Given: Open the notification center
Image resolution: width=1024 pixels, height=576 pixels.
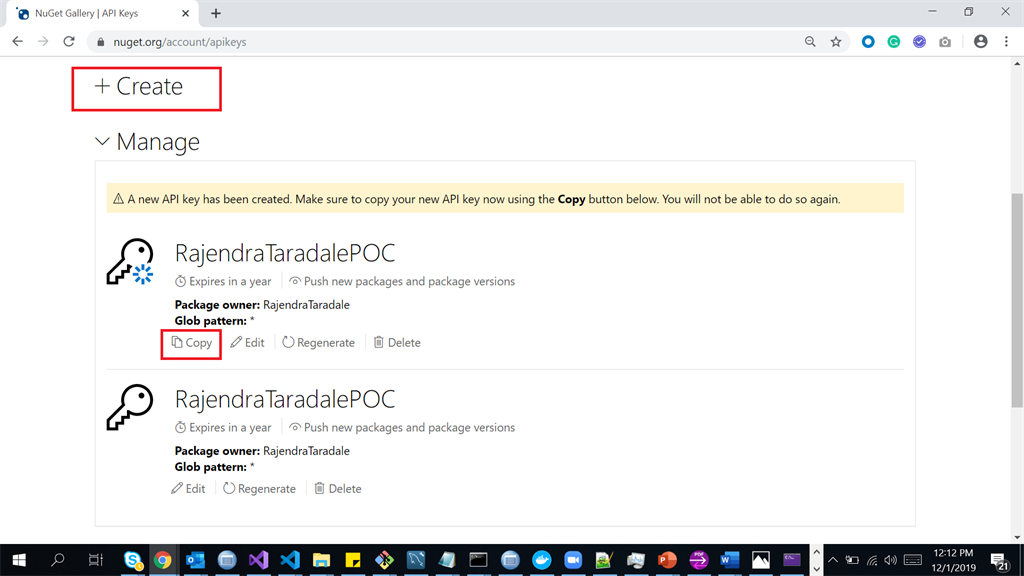Looking at the screenshot, I should pyautogui.click(x=999, y=560).
